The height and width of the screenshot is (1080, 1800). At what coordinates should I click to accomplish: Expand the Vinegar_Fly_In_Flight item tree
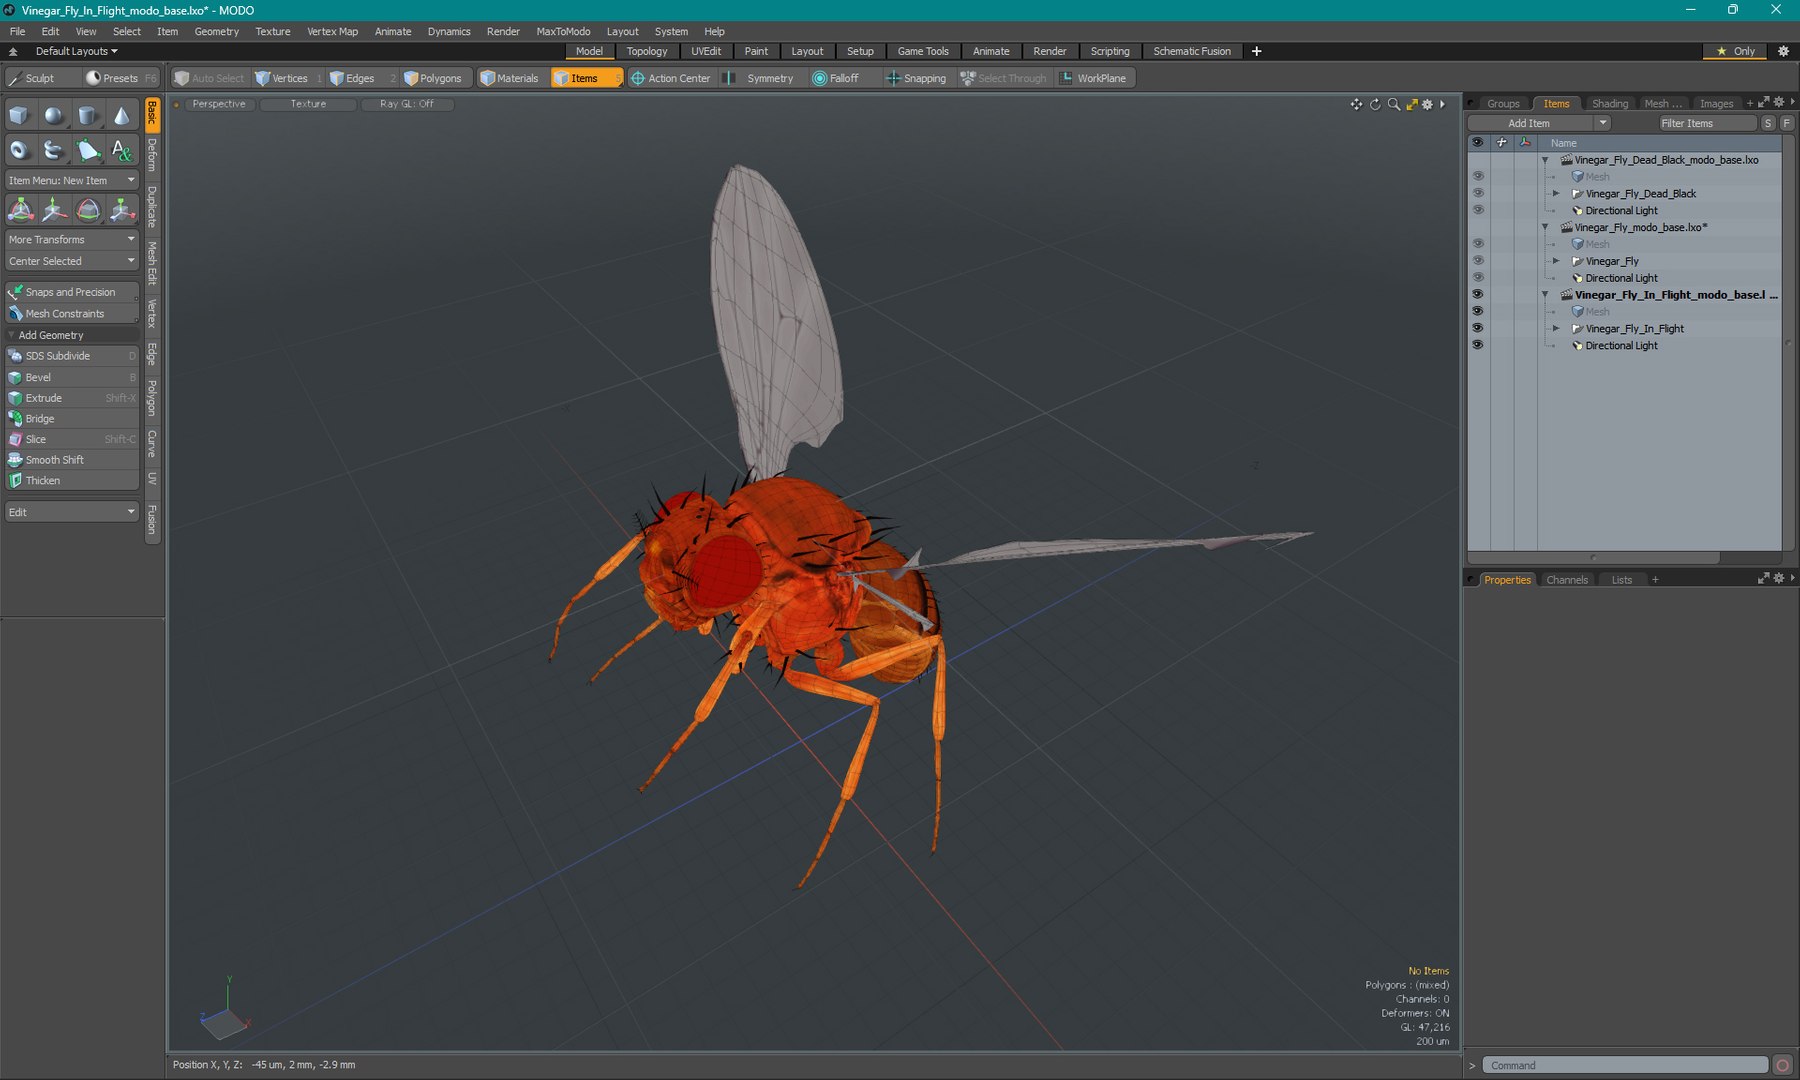point(1555,328)
